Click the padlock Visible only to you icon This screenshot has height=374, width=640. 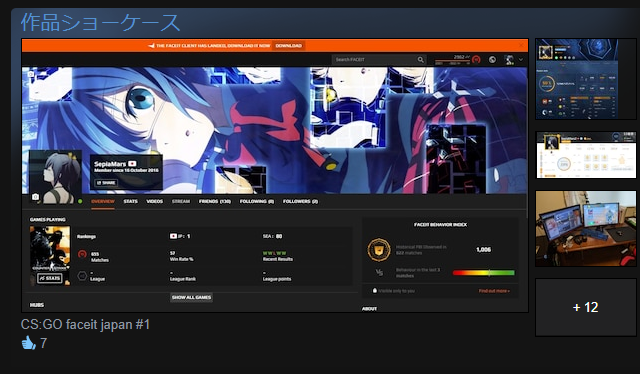375,290
